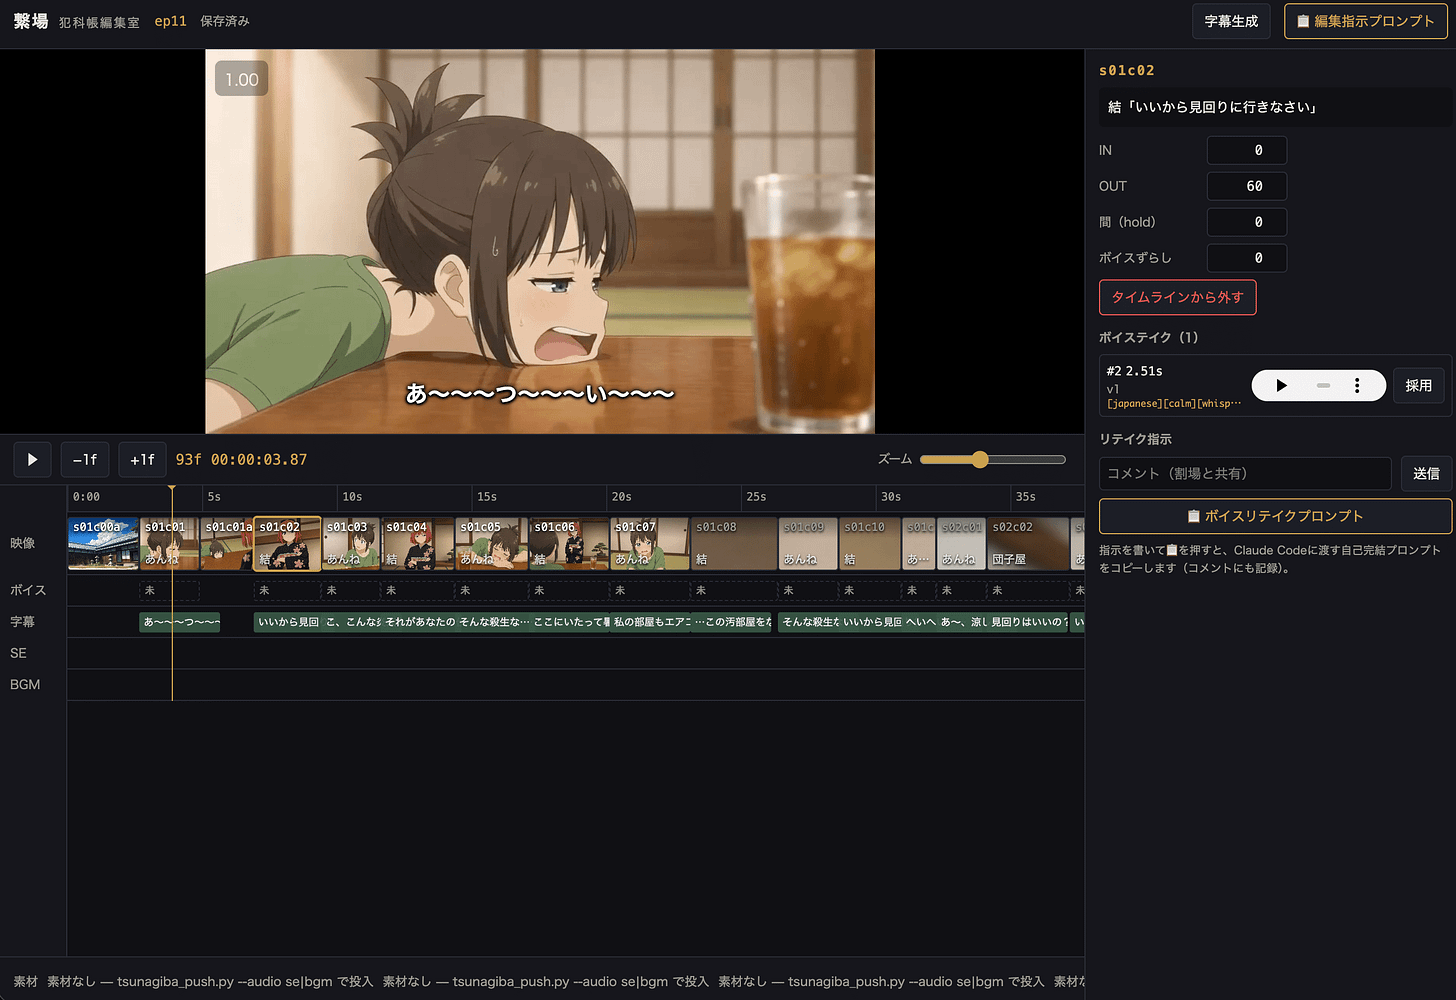Click the ボイスリテイクプロンプト button

click(1275, 516)
